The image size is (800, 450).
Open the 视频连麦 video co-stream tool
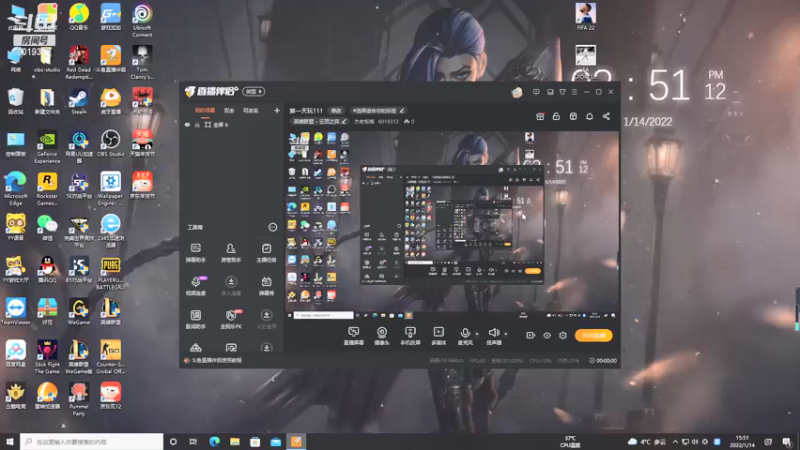(195, 286)
